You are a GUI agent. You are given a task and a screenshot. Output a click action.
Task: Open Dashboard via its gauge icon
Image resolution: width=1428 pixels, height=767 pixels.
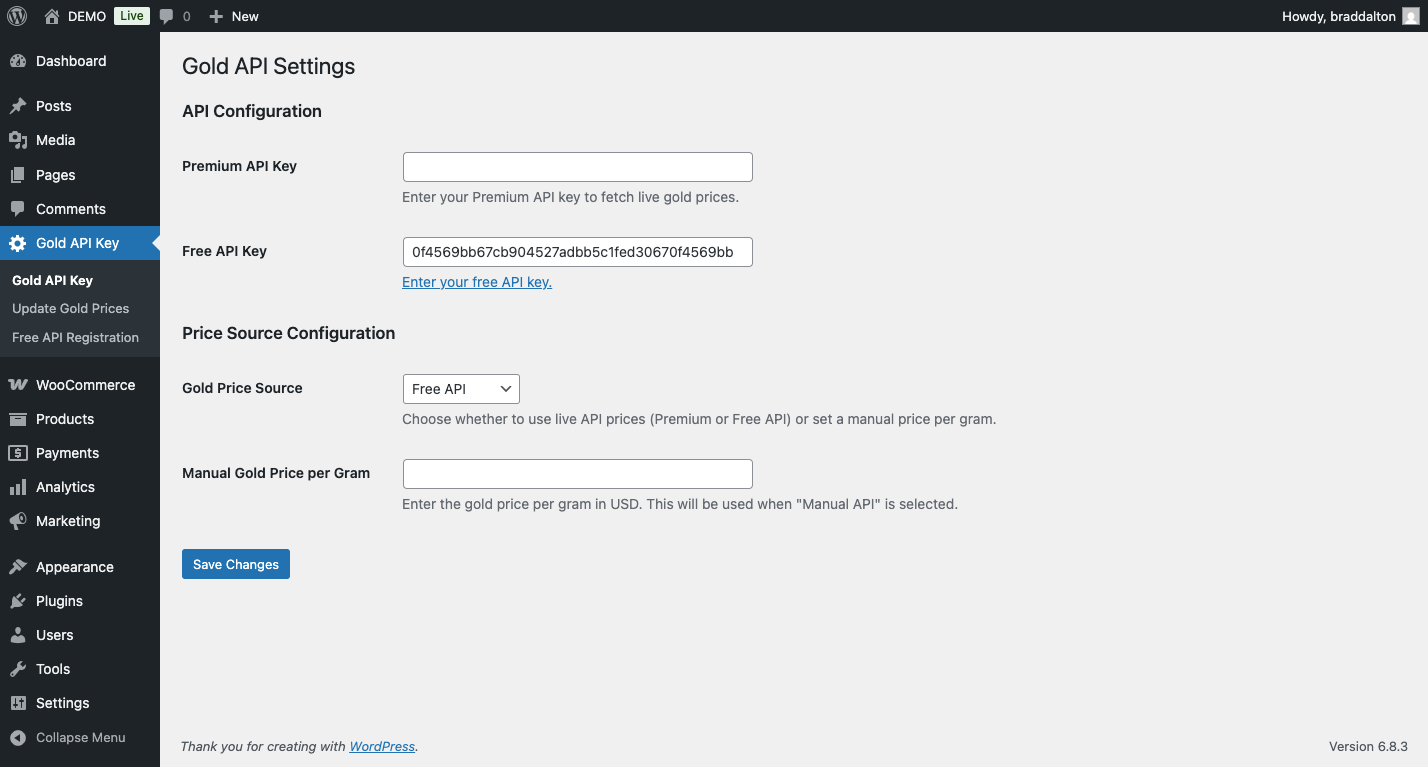18,61
